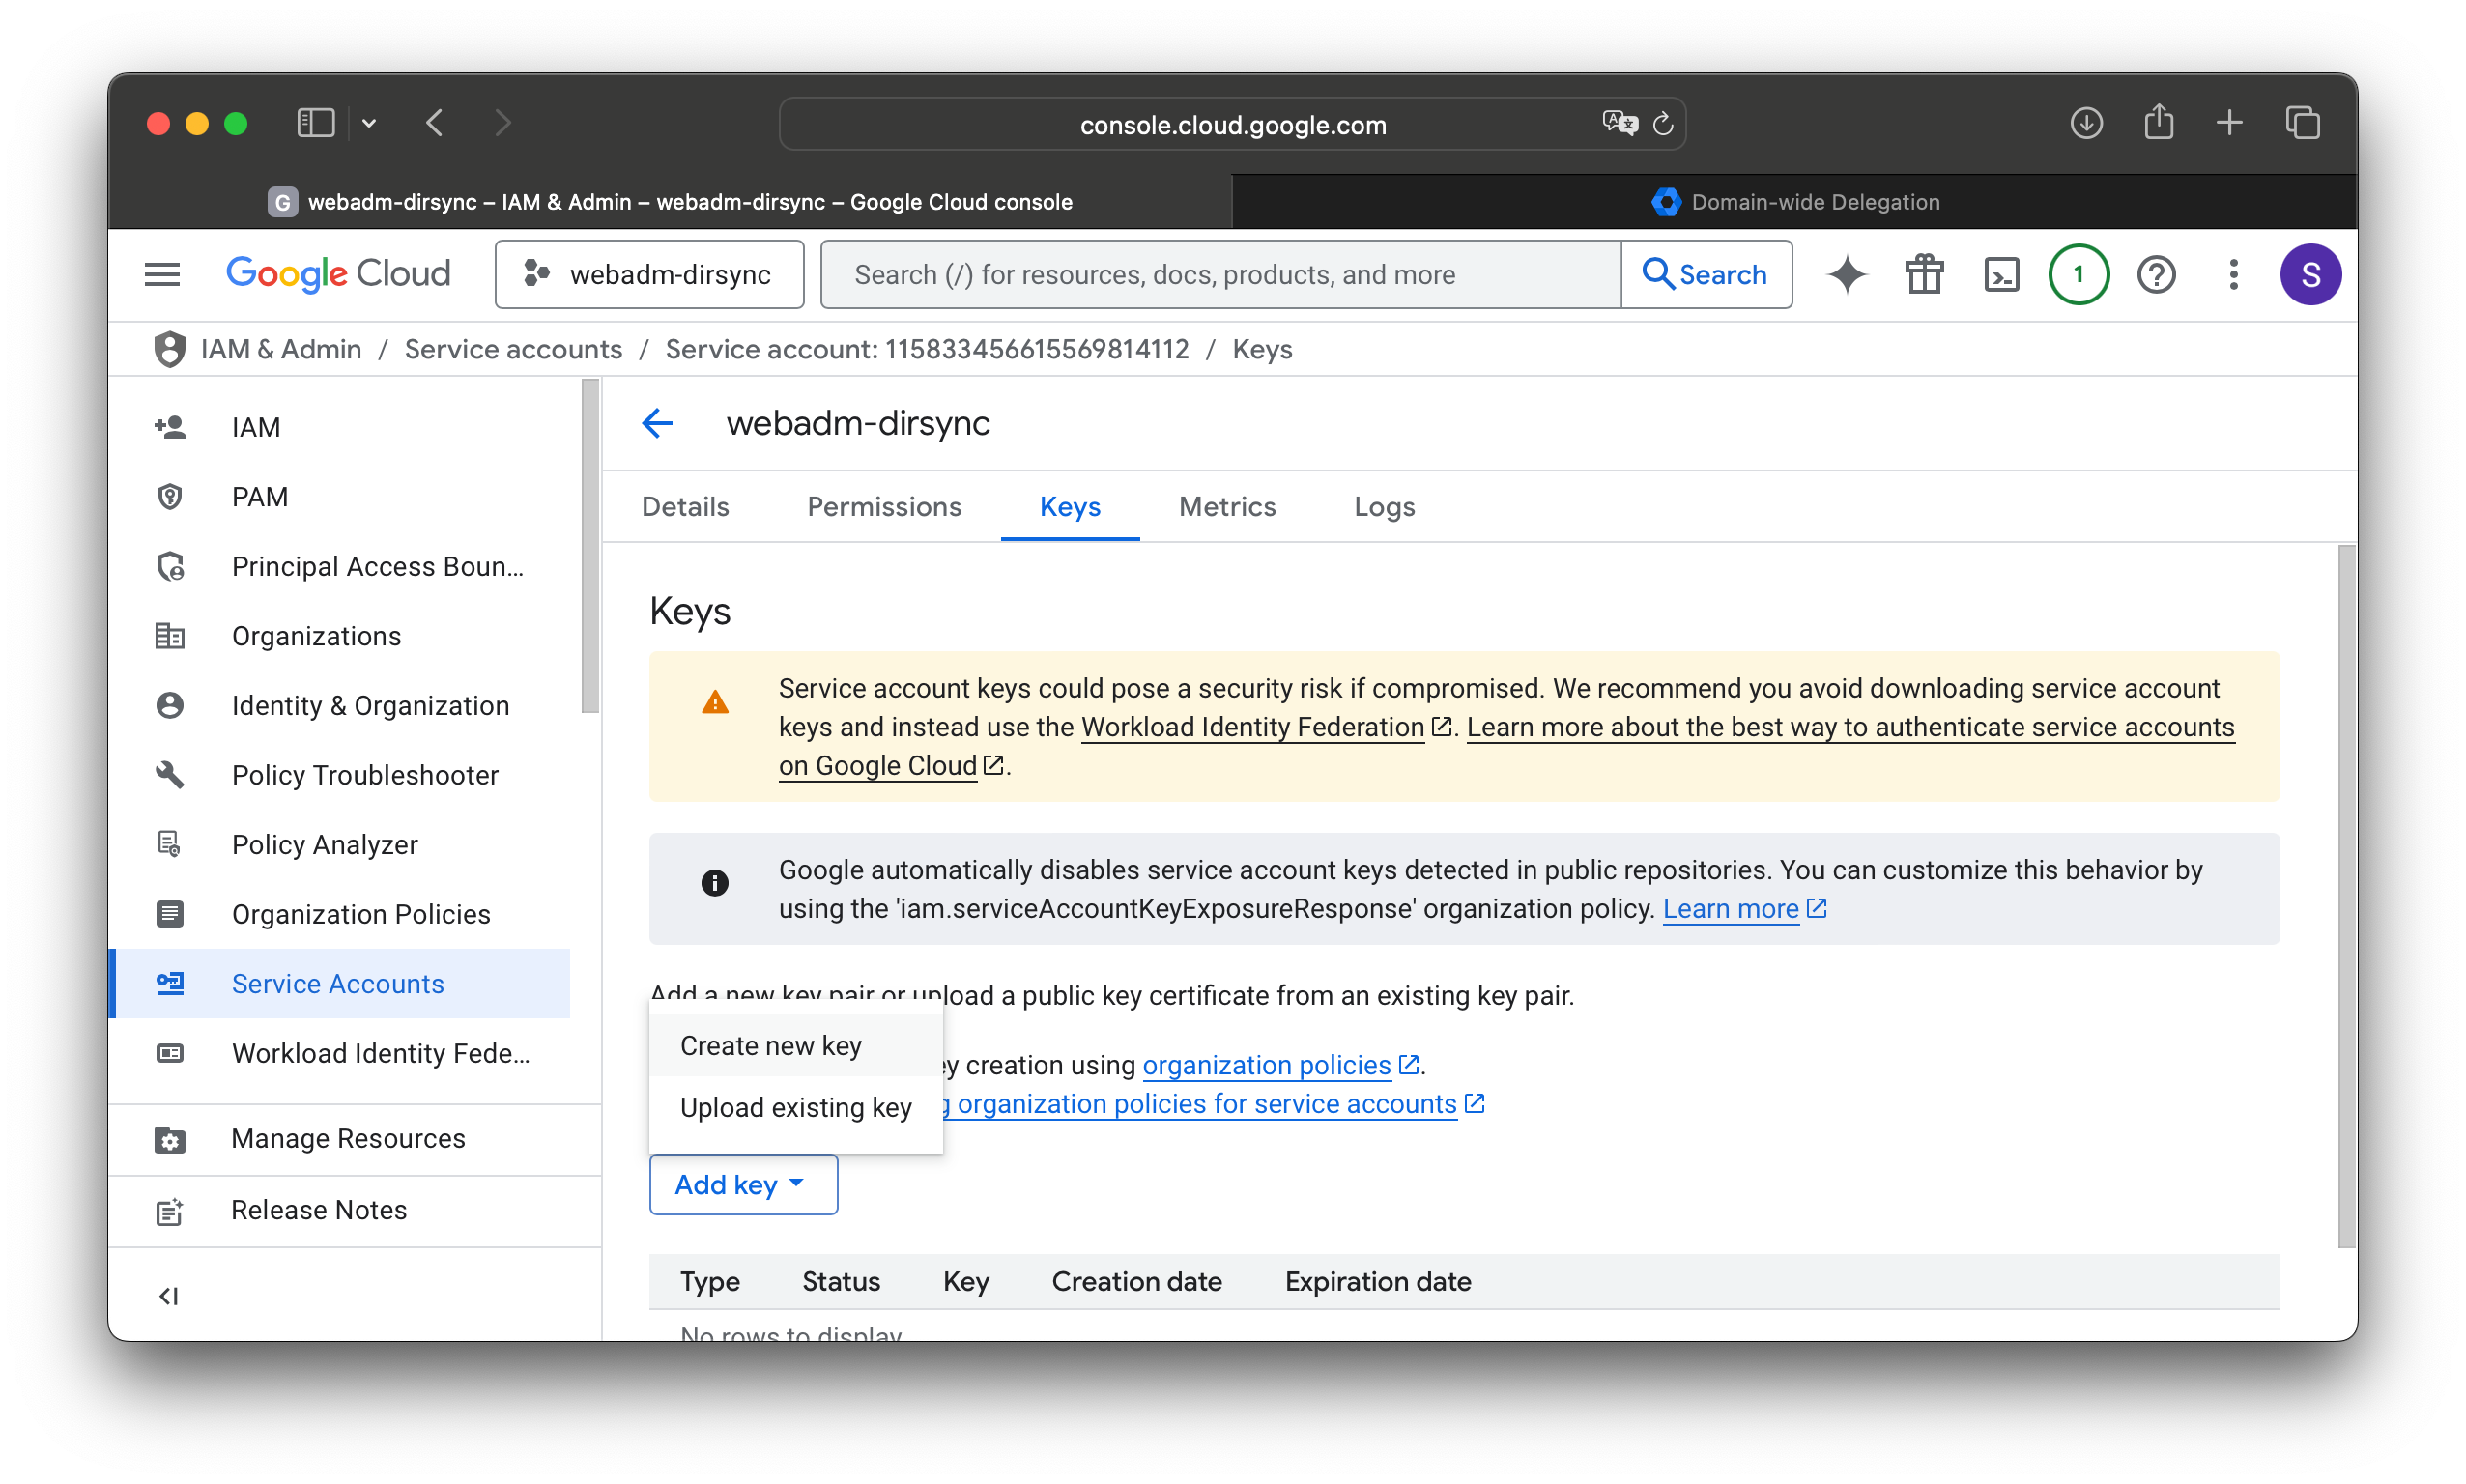Screen dimensions: 2466x1484
Task: Click Service accounts breadcrumb
Action: pyautogui.click(x=513, y=349)
